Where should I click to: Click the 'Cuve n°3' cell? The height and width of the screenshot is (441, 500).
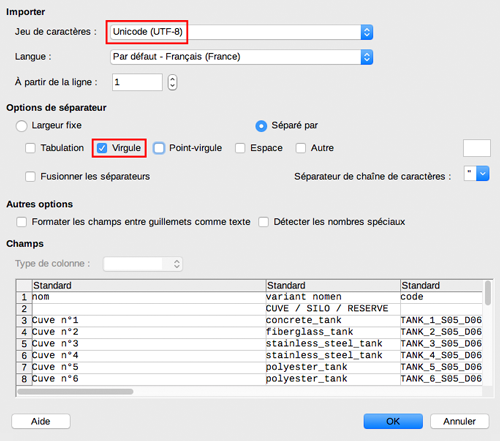click(149, 344)
